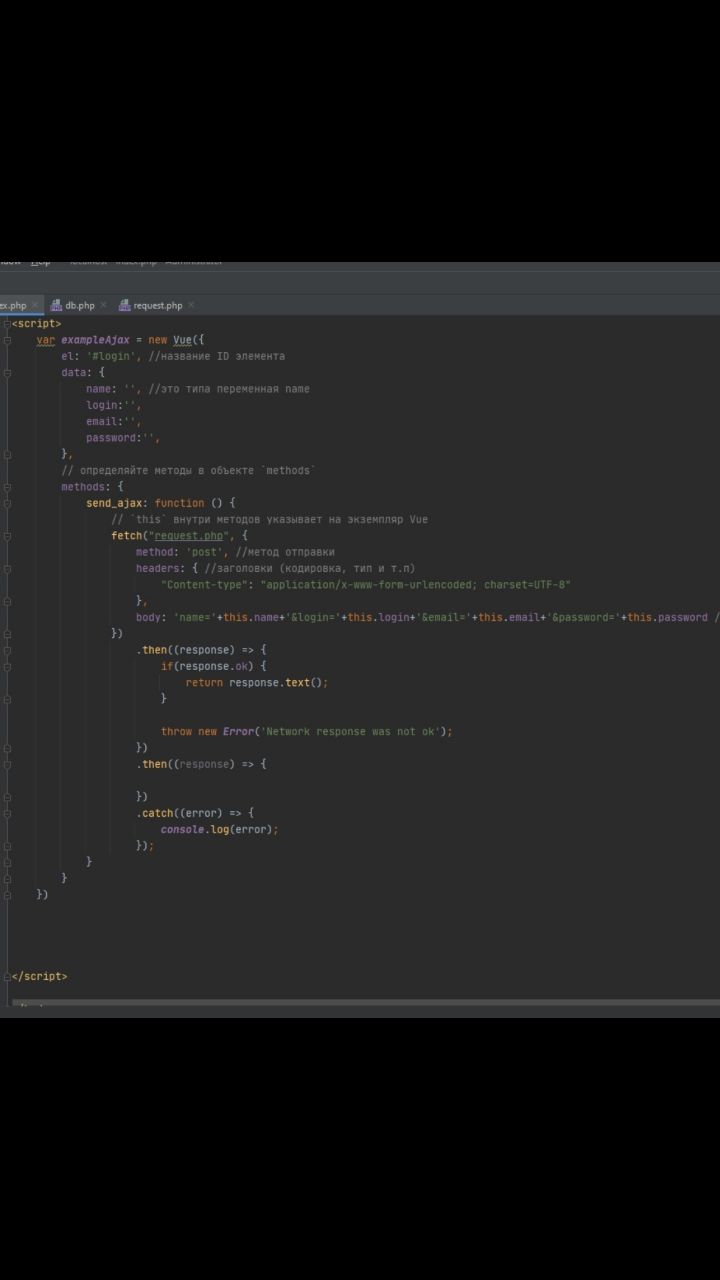Click the underlined Vue class name
The image size is (720, 1280).
(182, 340)
